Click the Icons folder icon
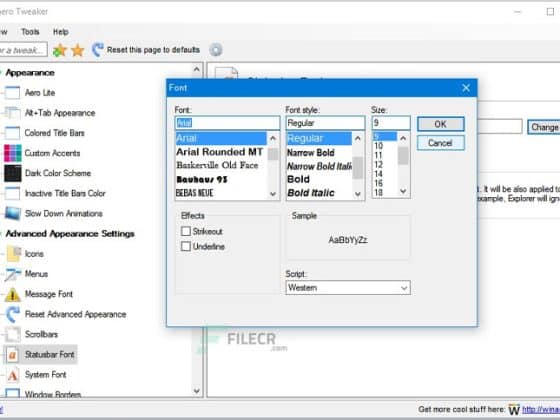 (14, 254)
